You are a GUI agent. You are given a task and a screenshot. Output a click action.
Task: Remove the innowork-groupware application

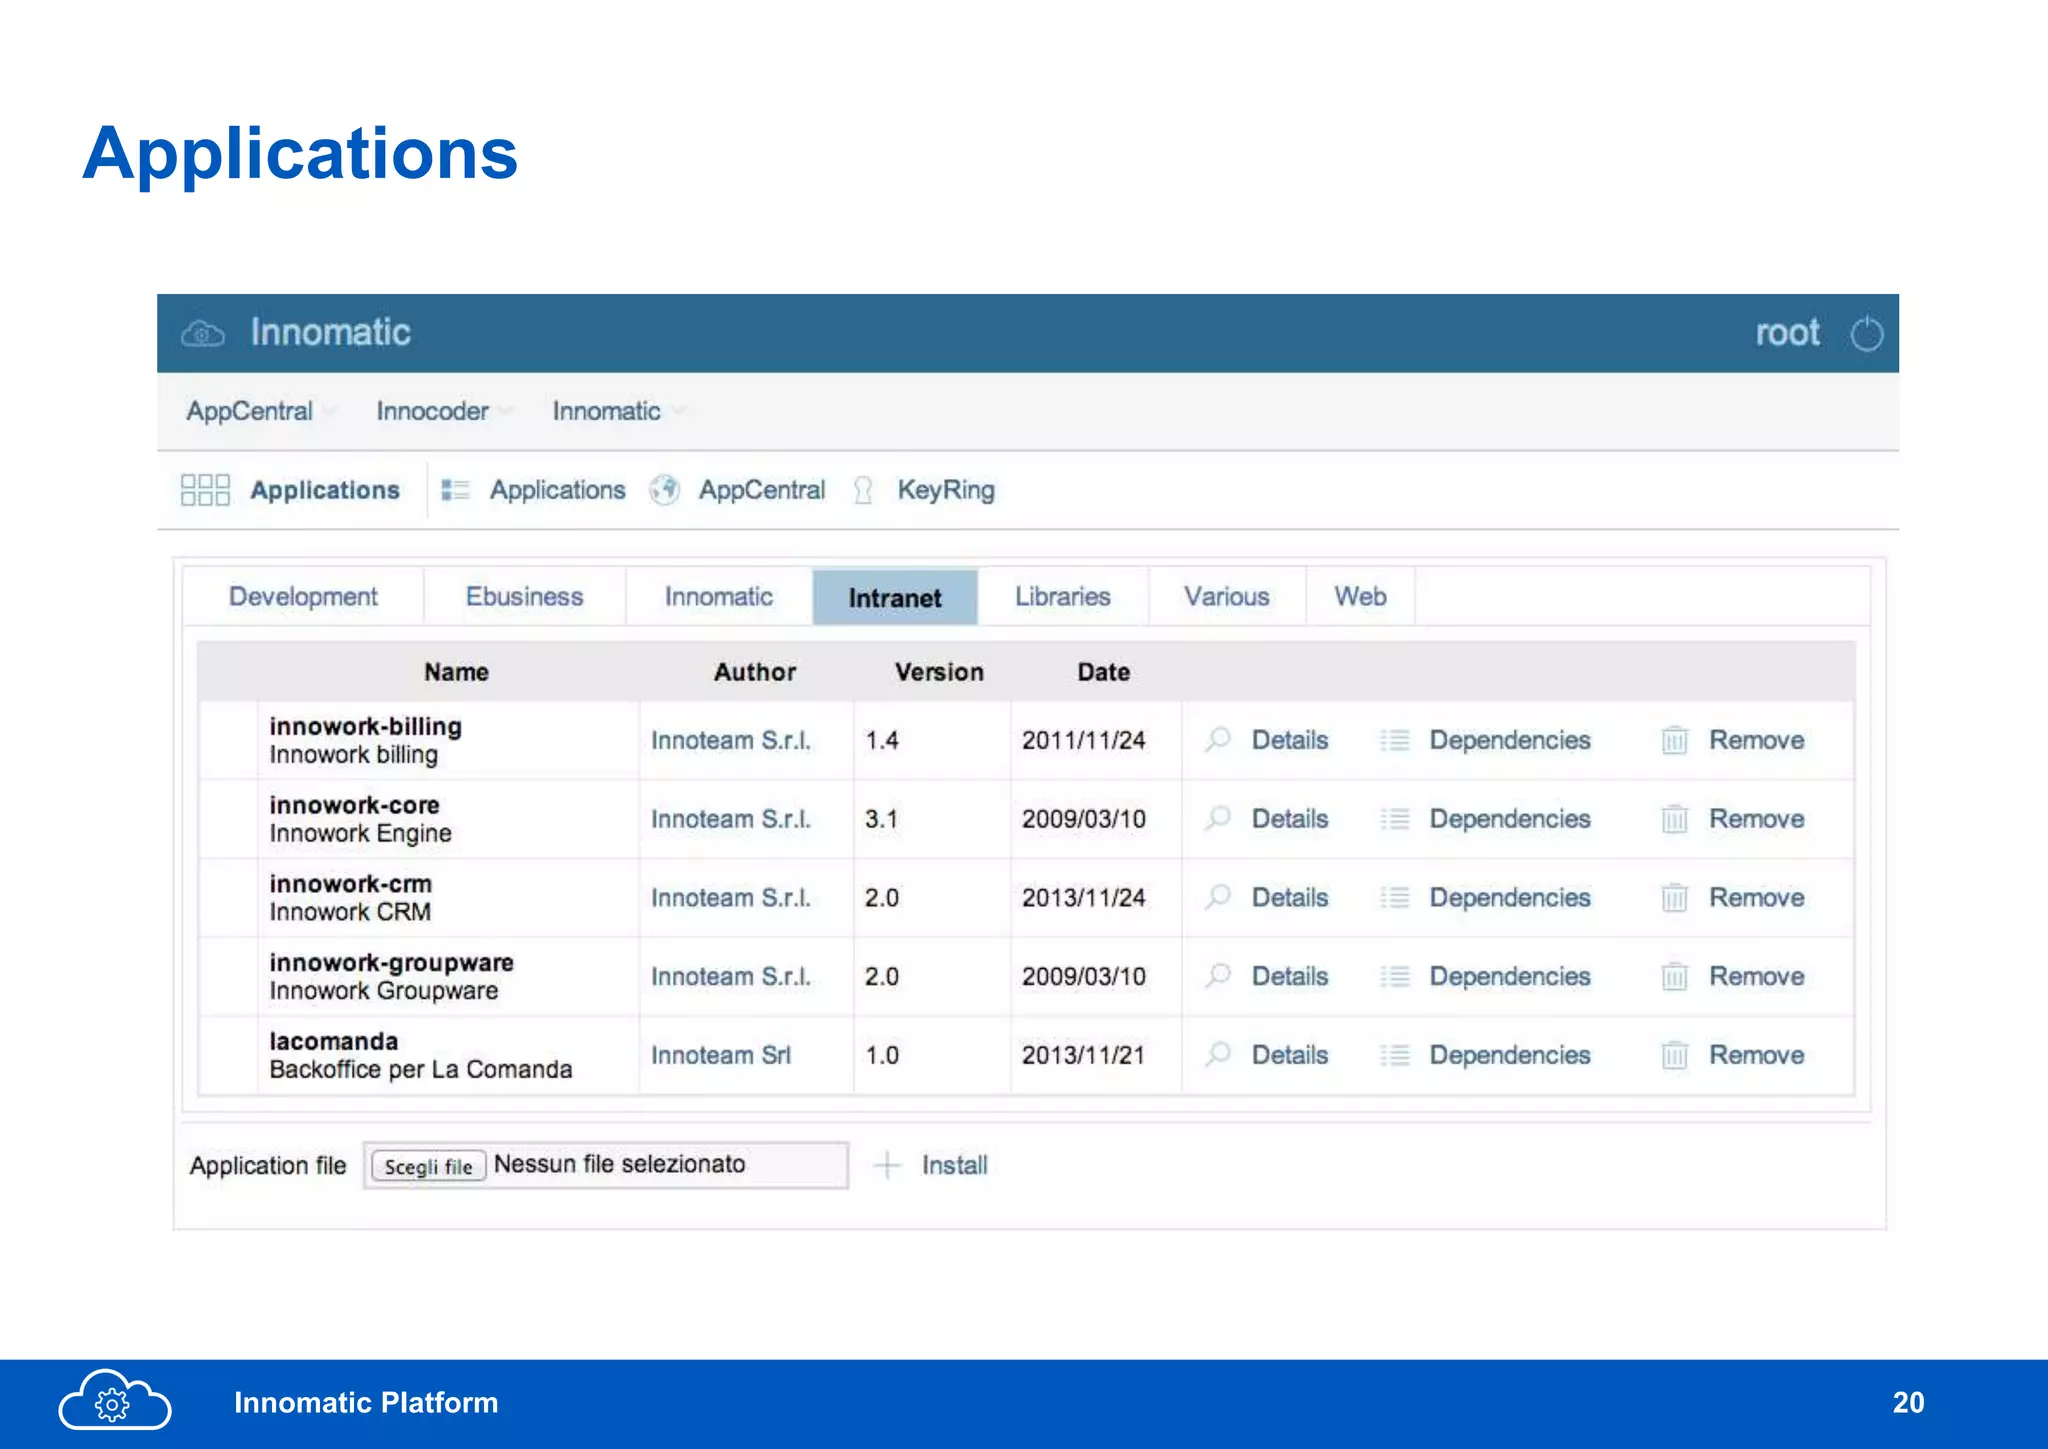point(1755,976)
